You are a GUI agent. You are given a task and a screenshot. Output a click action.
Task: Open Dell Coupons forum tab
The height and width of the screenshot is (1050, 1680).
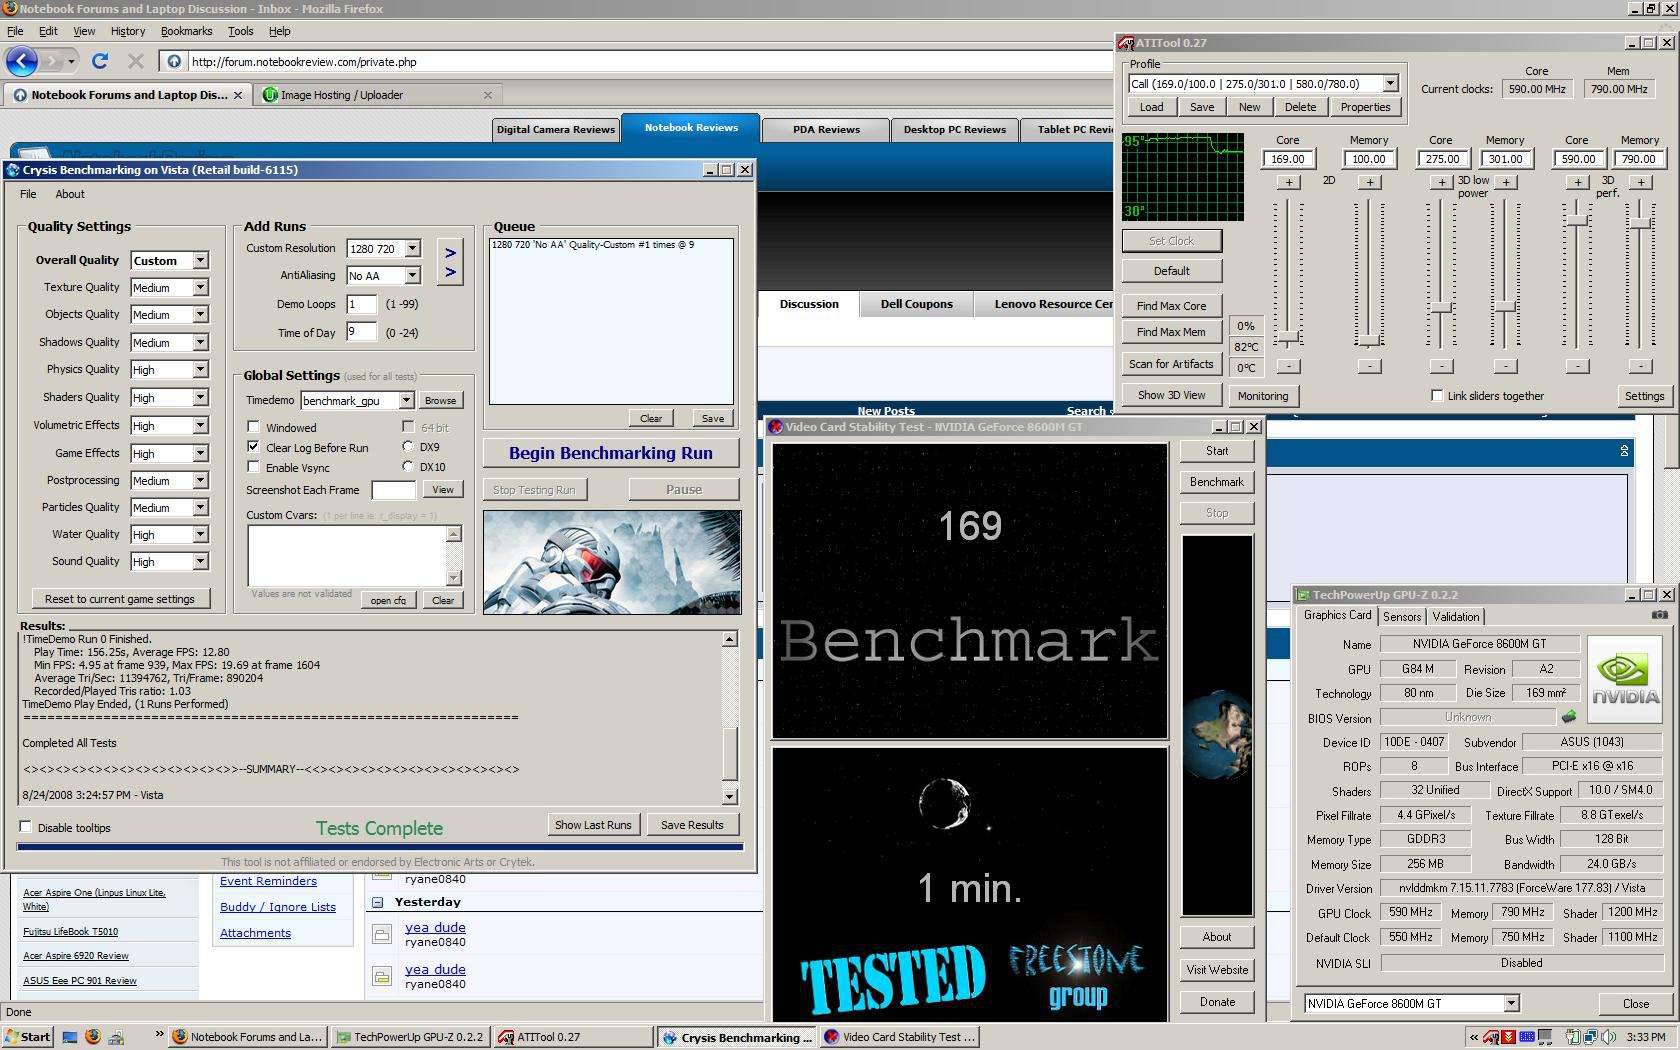click(916, 304)
